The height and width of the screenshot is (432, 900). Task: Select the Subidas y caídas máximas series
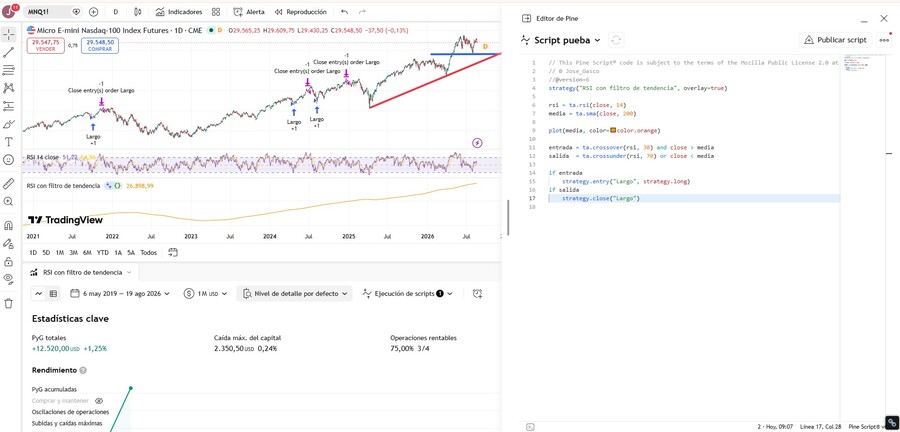coord(67,423)
